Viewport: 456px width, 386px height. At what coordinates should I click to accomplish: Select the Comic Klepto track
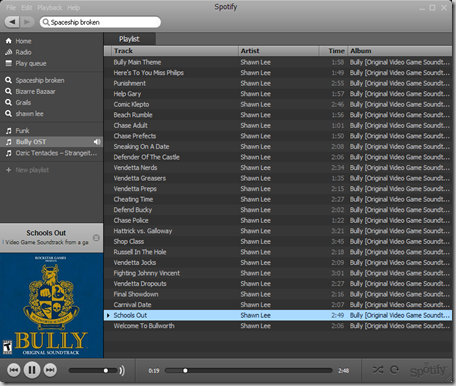click(278, 104)
